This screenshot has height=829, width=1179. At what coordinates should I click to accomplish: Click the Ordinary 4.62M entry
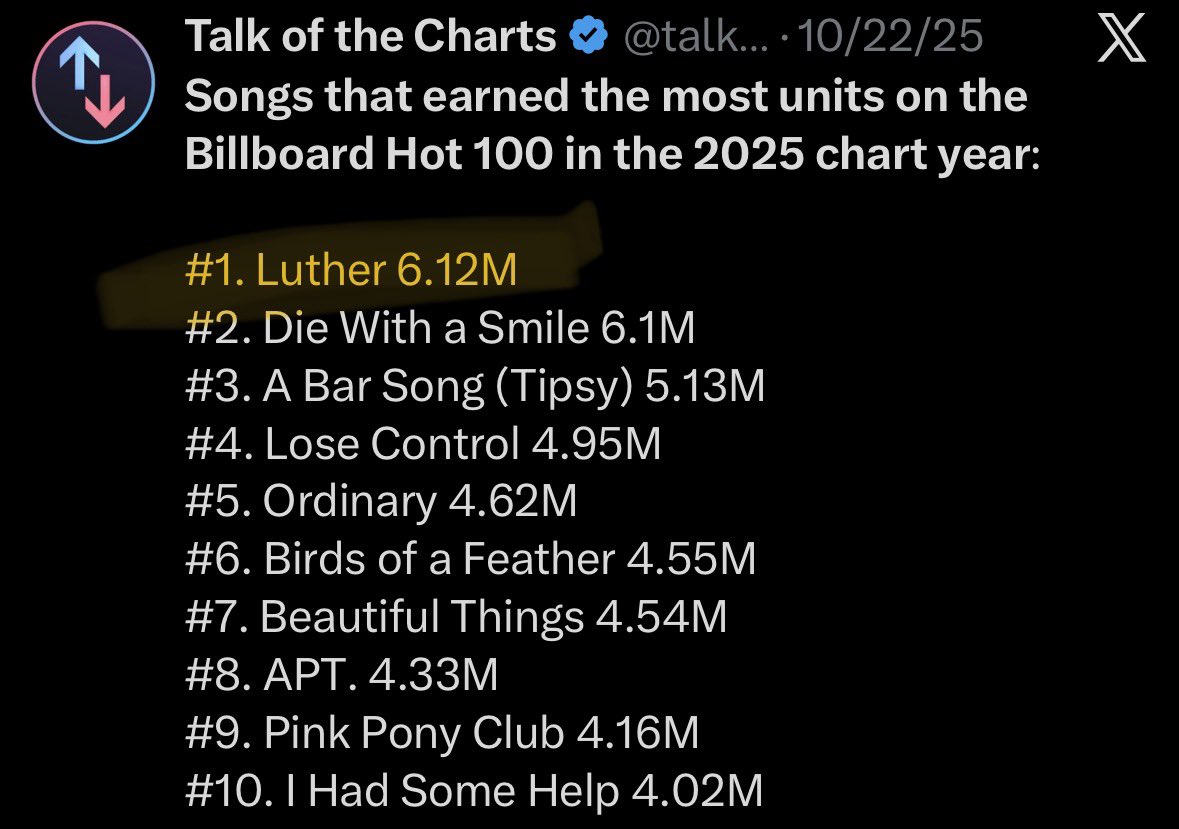[381, 501]
